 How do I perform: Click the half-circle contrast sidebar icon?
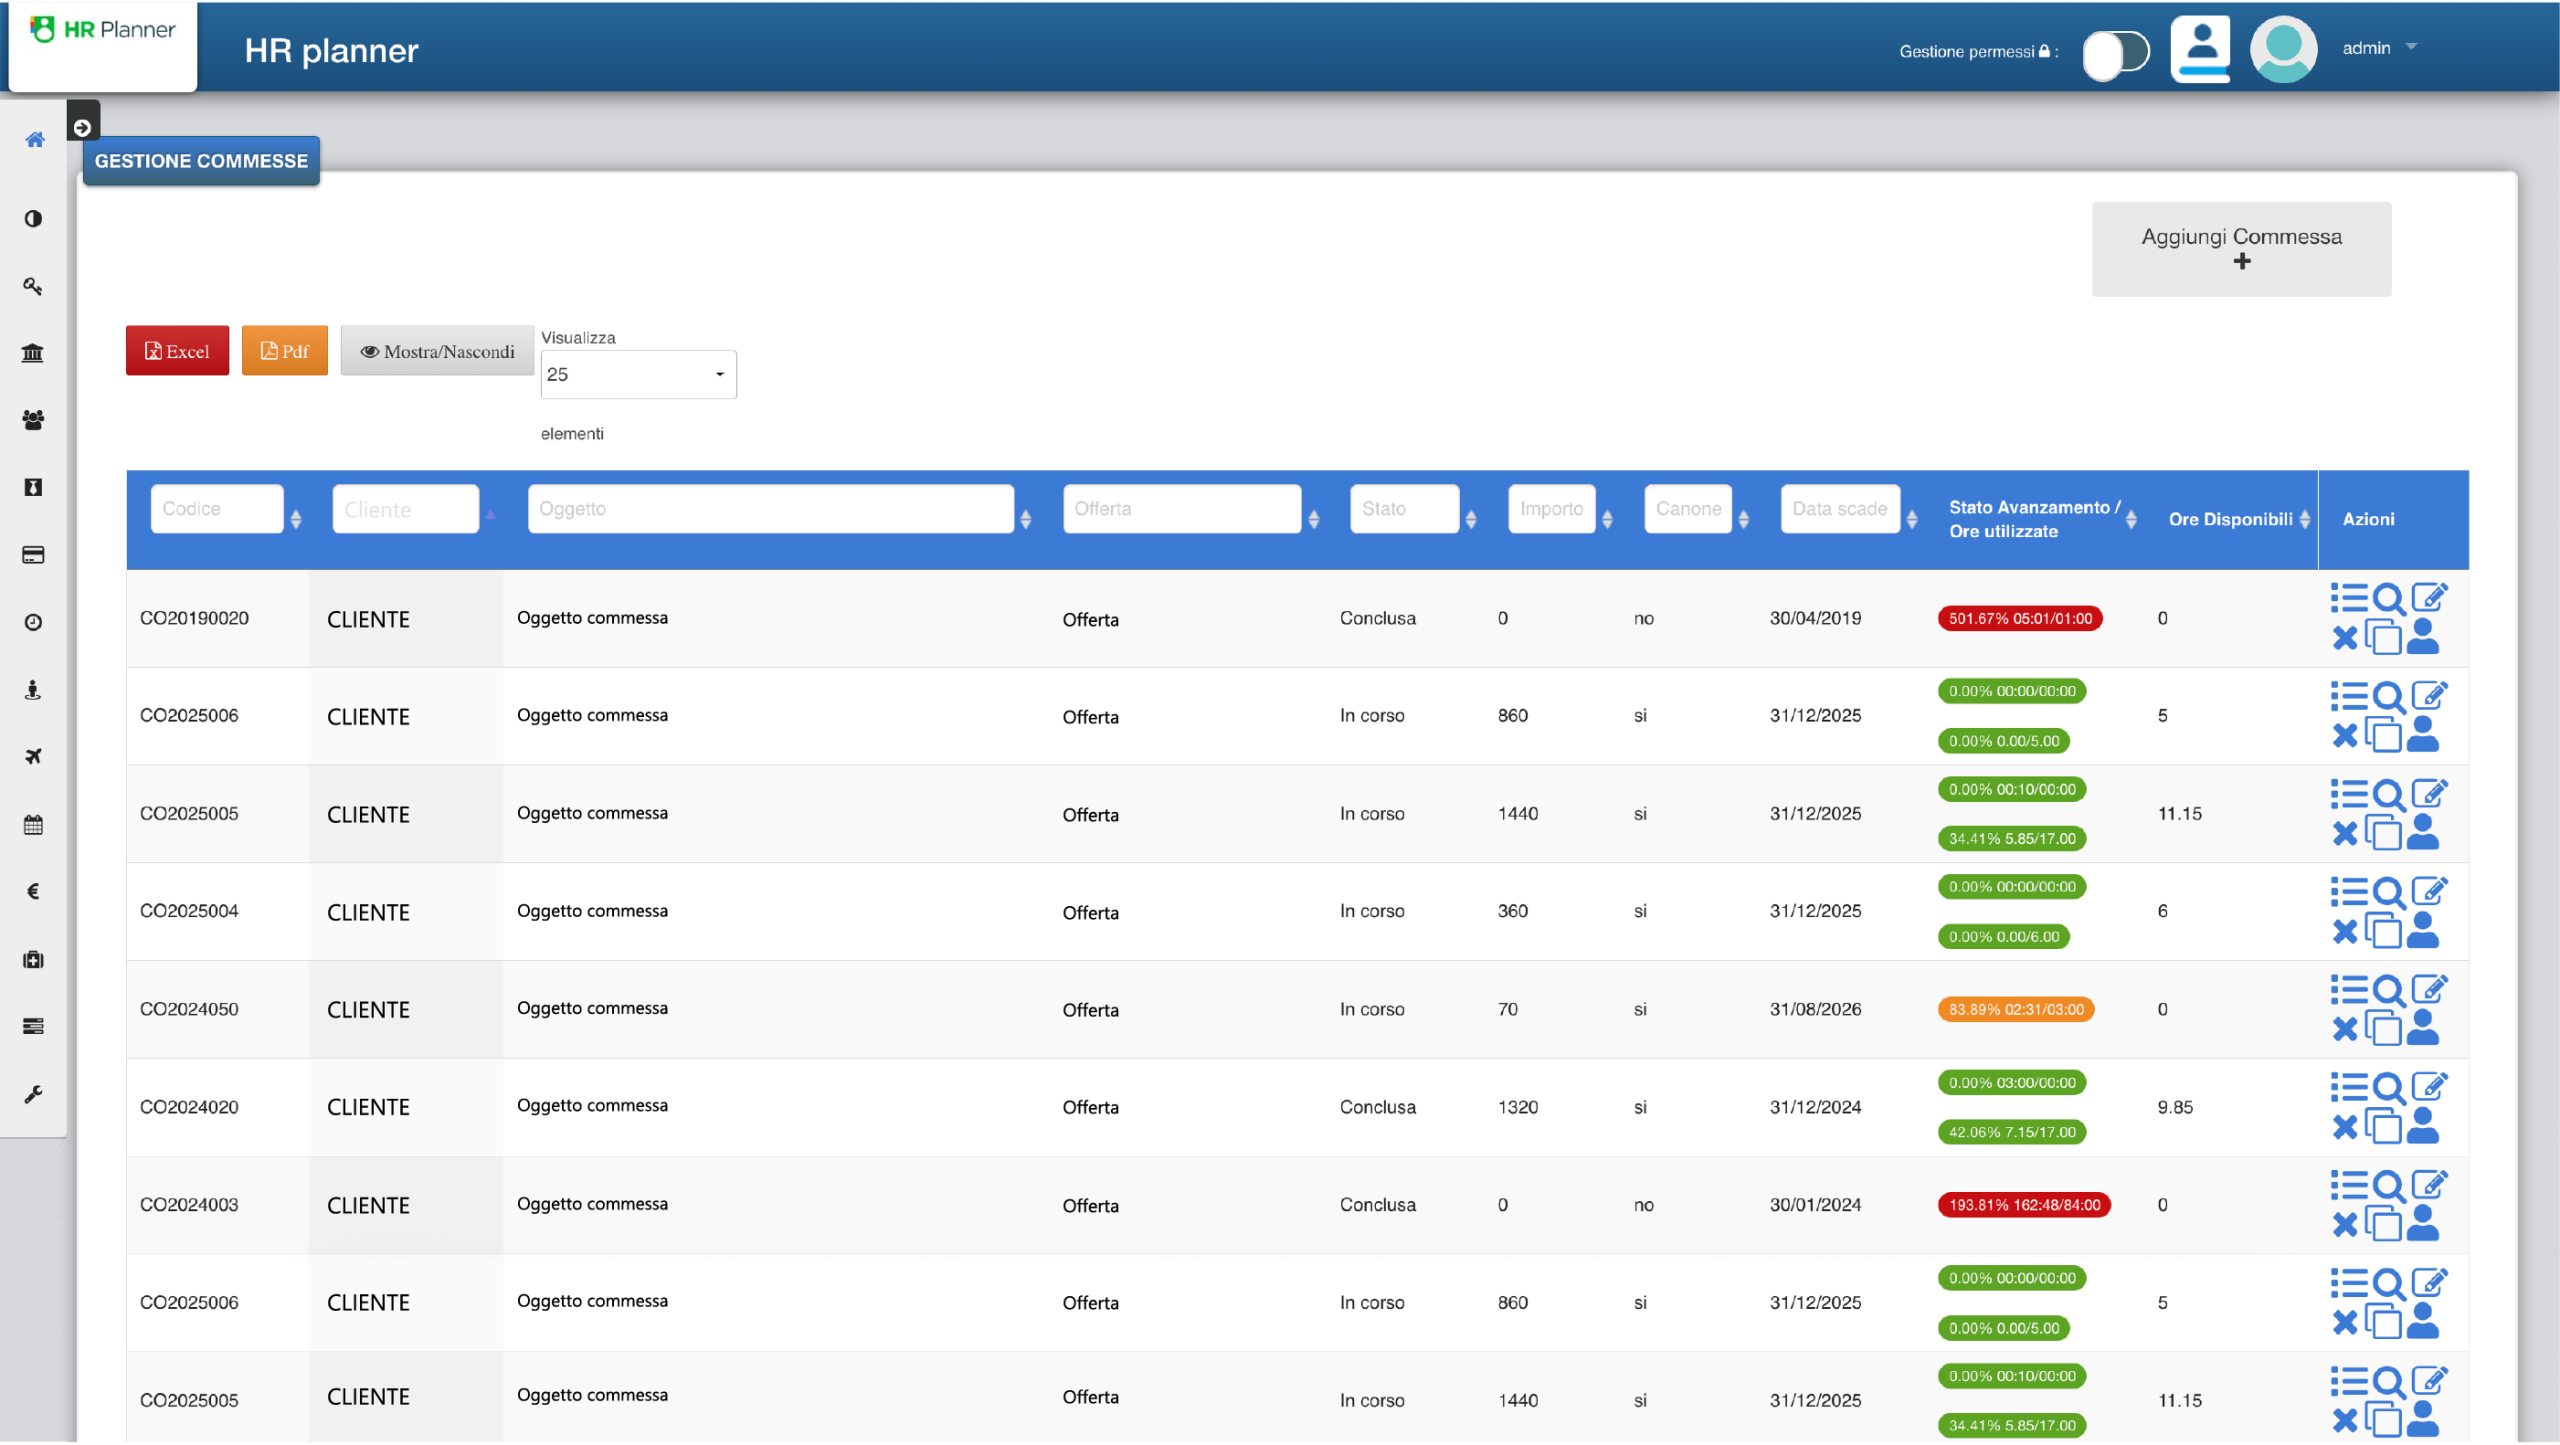coord(33,219)
